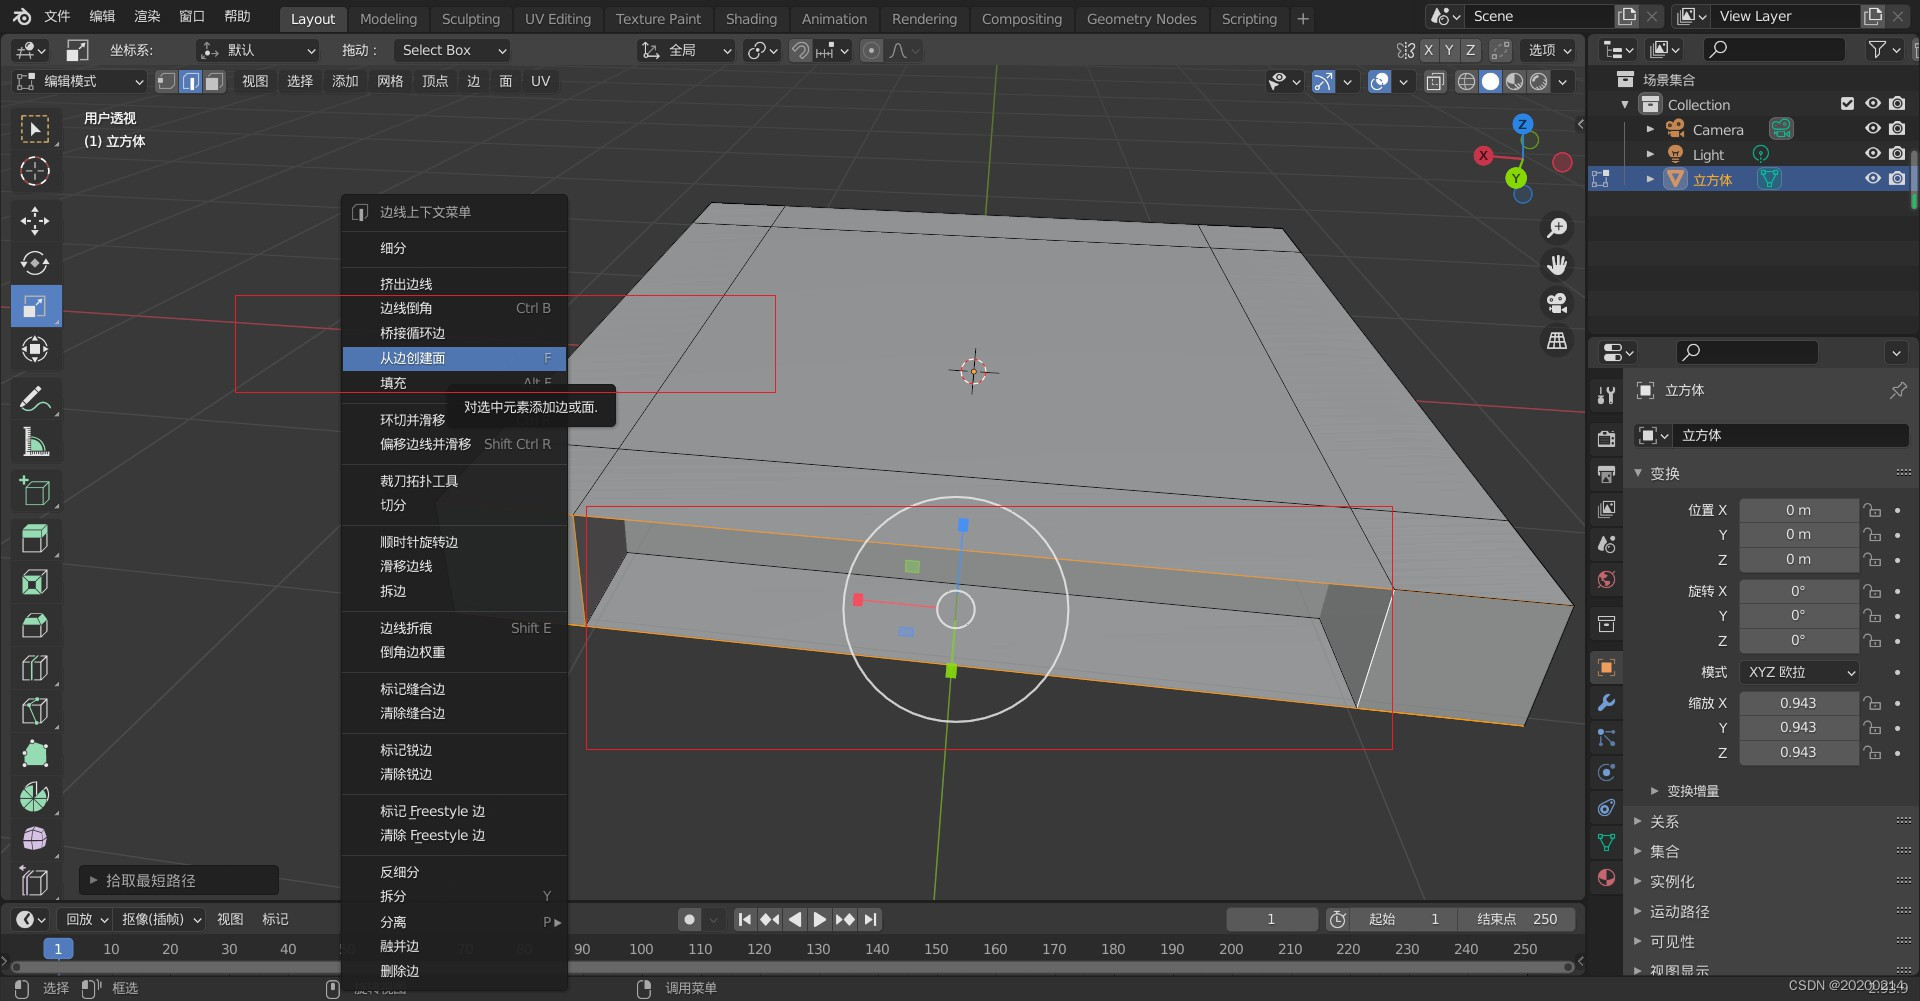
Task: Open the Modifier properties wrench tab
Action: point(1606,703)
